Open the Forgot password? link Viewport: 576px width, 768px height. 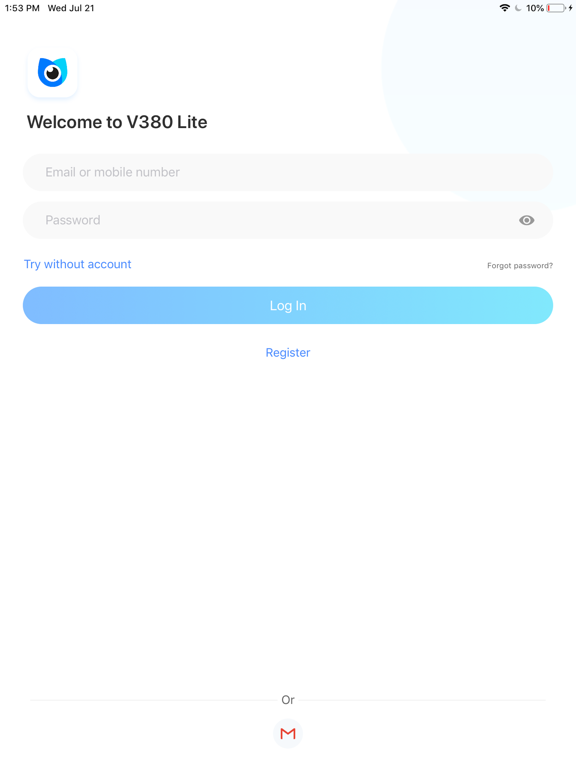pyautogui.click(x=520, y=265)
